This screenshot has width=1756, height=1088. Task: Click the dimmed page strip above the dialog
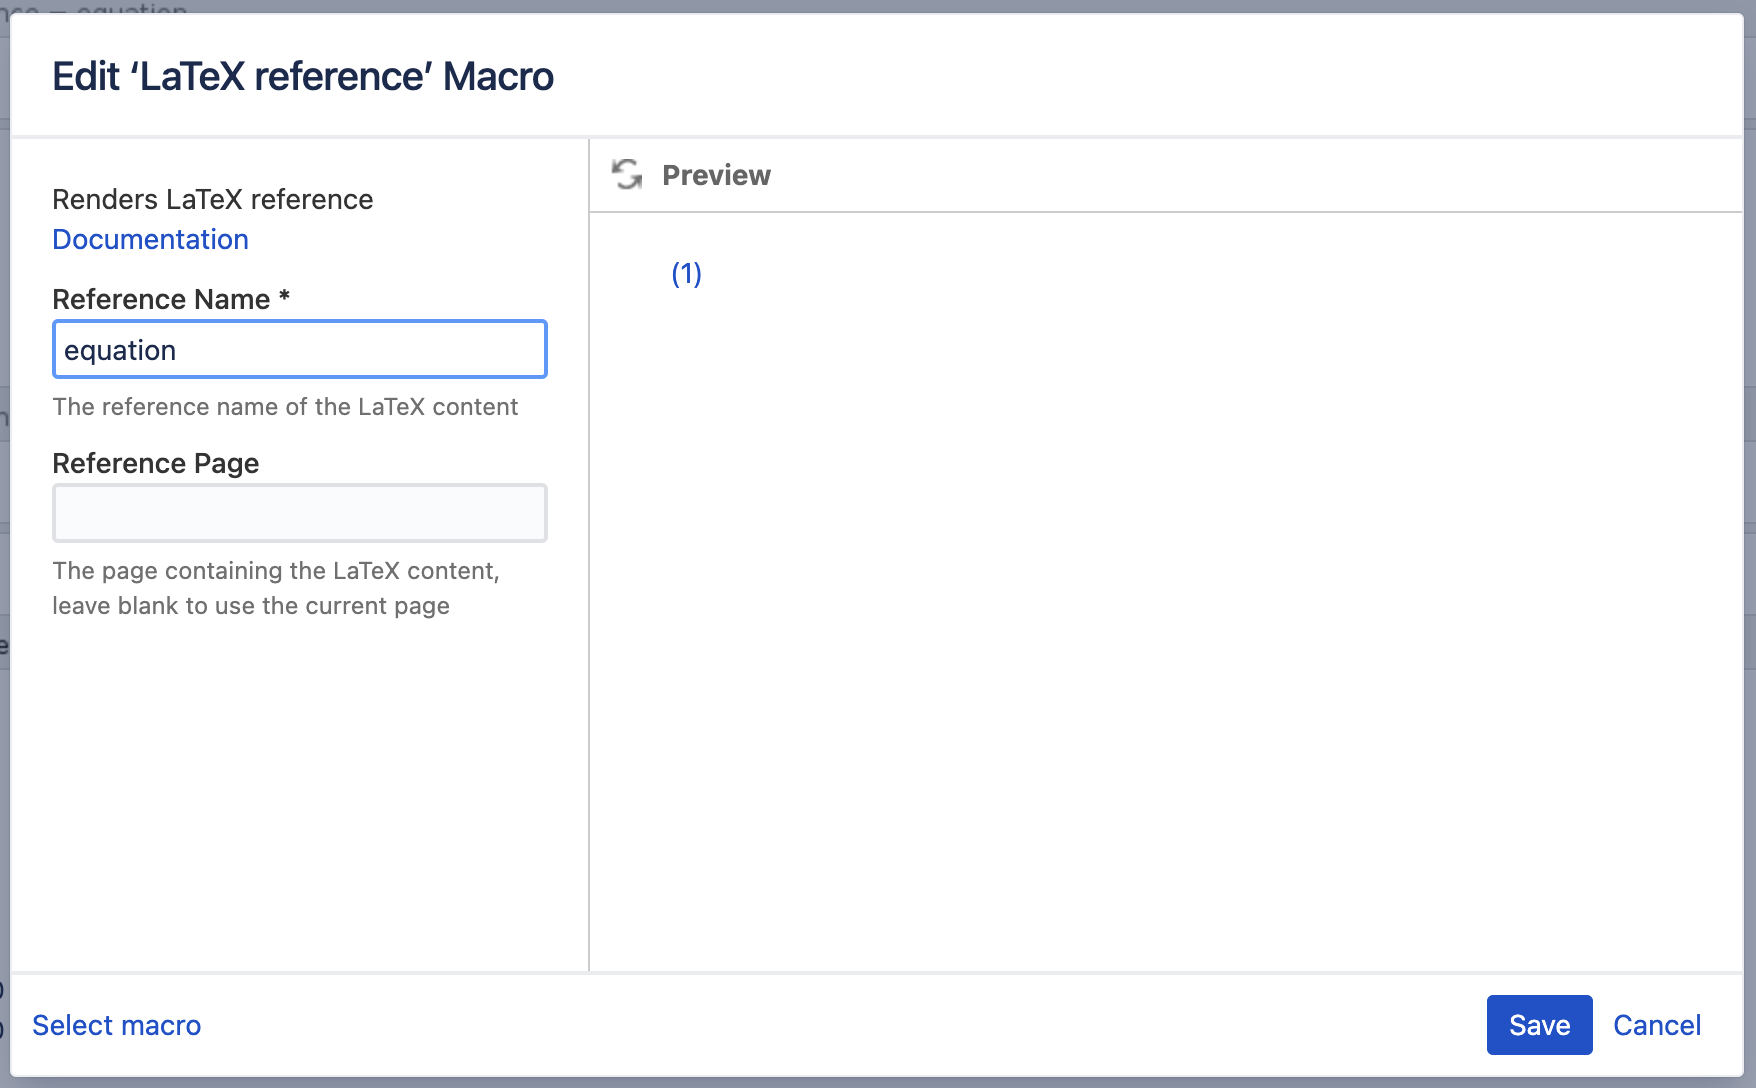878,5
